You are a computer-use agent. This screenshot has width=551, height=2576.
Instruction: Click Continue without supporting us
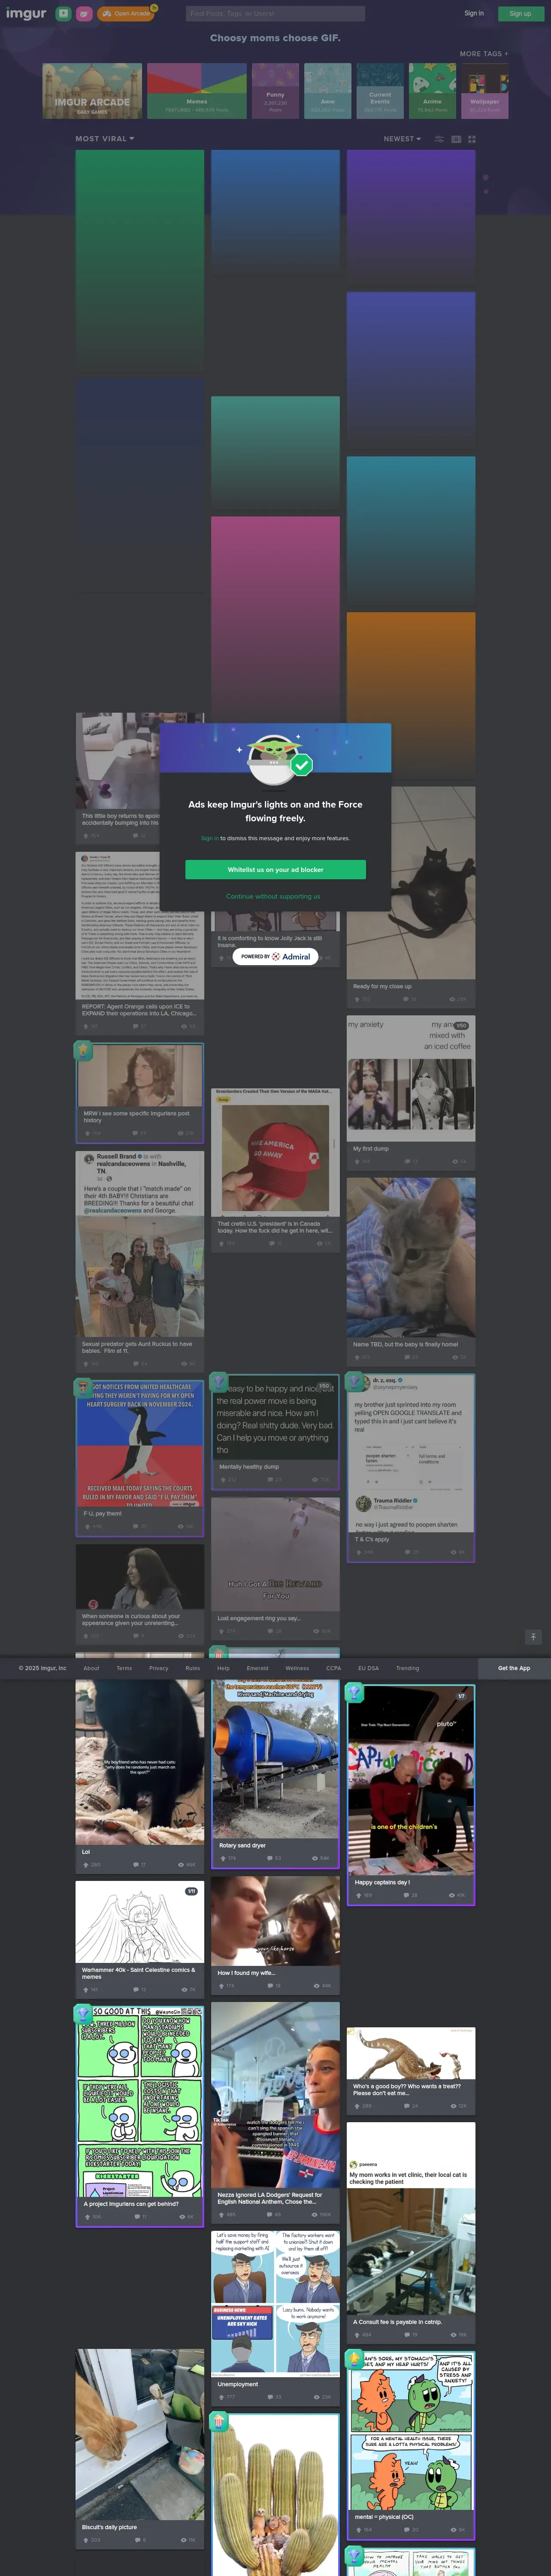click(273, 896)
